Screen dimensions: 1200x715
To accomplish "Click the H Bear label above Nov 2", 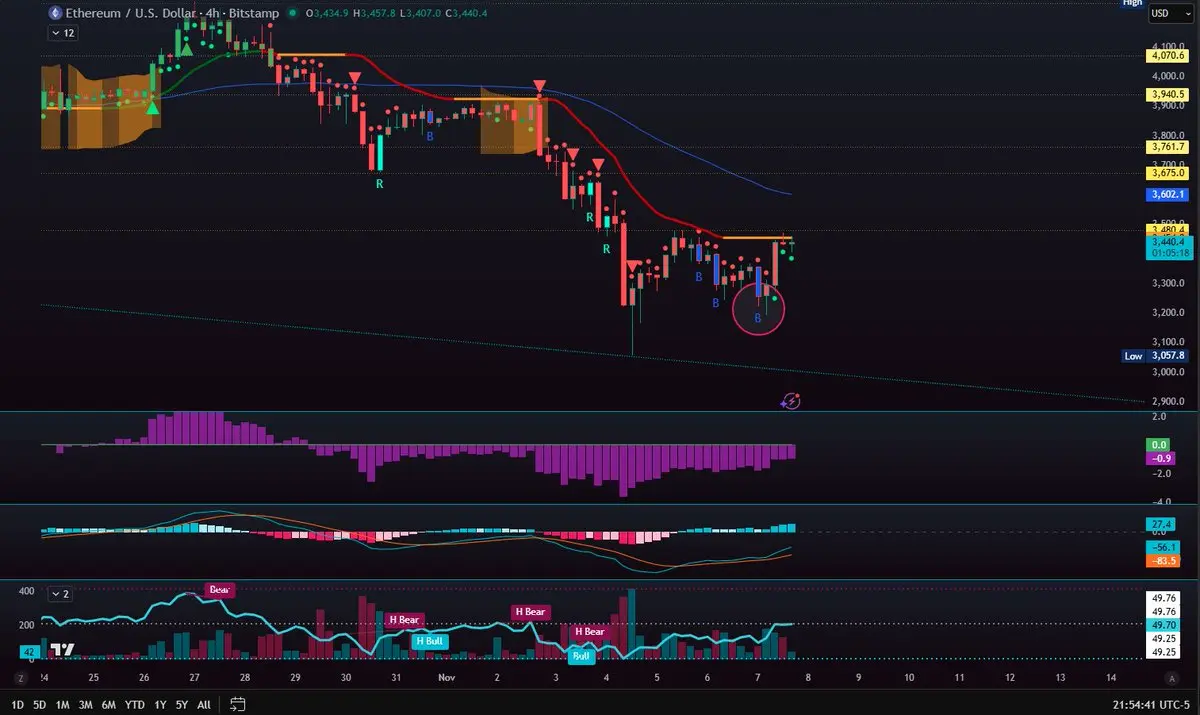I will 530,612.
